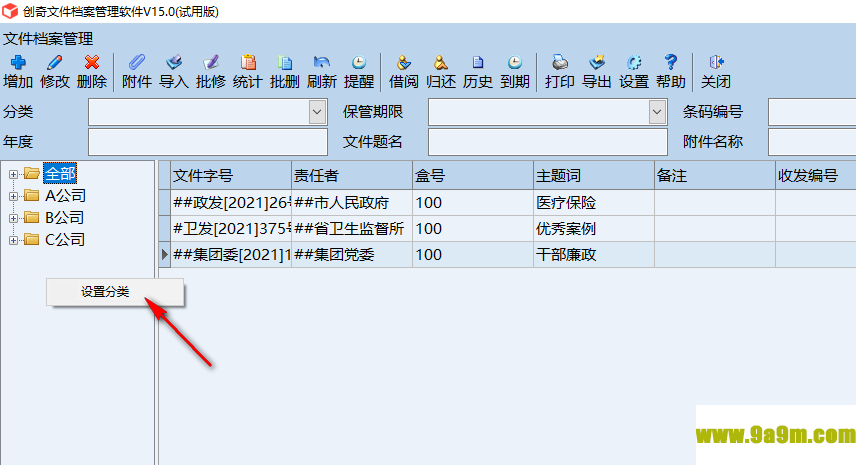
Task: Click the 归还 (return) toolbar icon
Action: 441,63
